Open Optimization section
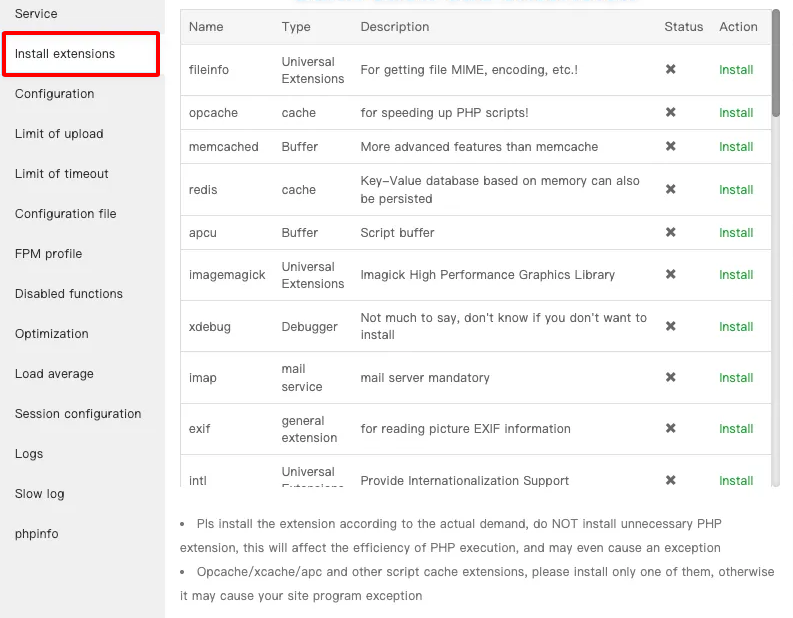Image resolution: width=793 pixels, height=618 pixels. [52, 333]
